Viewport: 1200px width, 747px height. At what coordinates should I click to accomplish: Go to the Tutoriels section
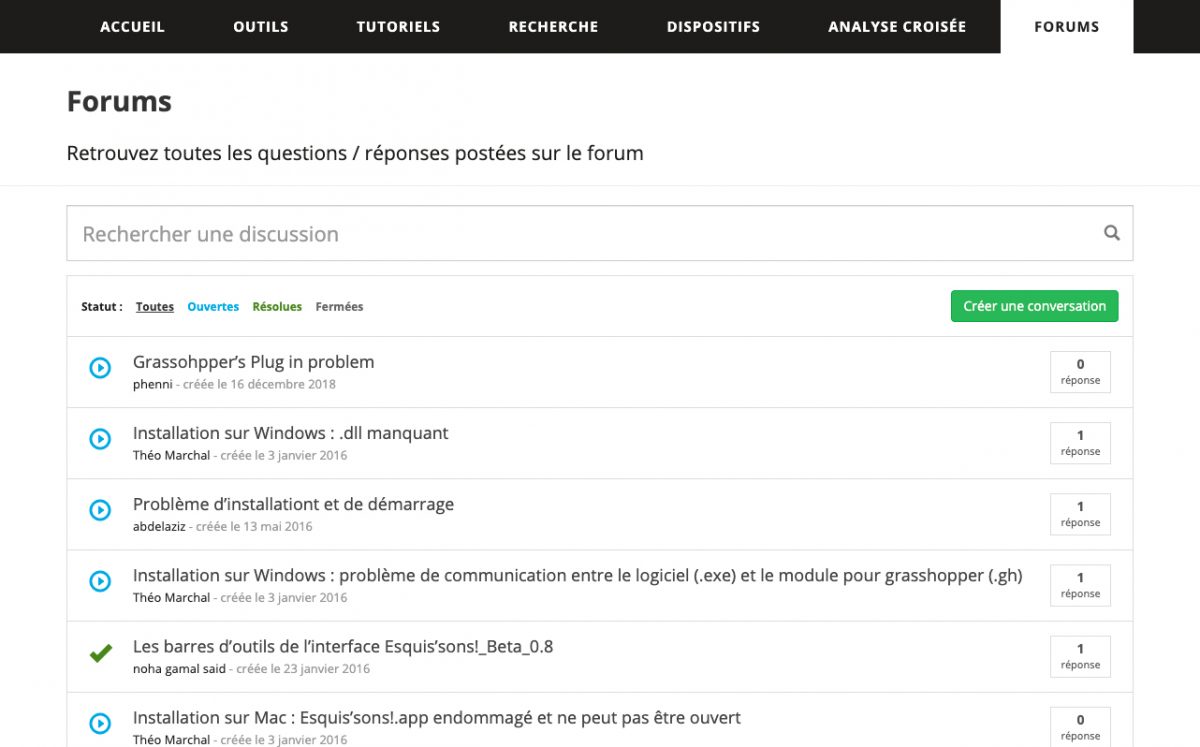point(398,27)
